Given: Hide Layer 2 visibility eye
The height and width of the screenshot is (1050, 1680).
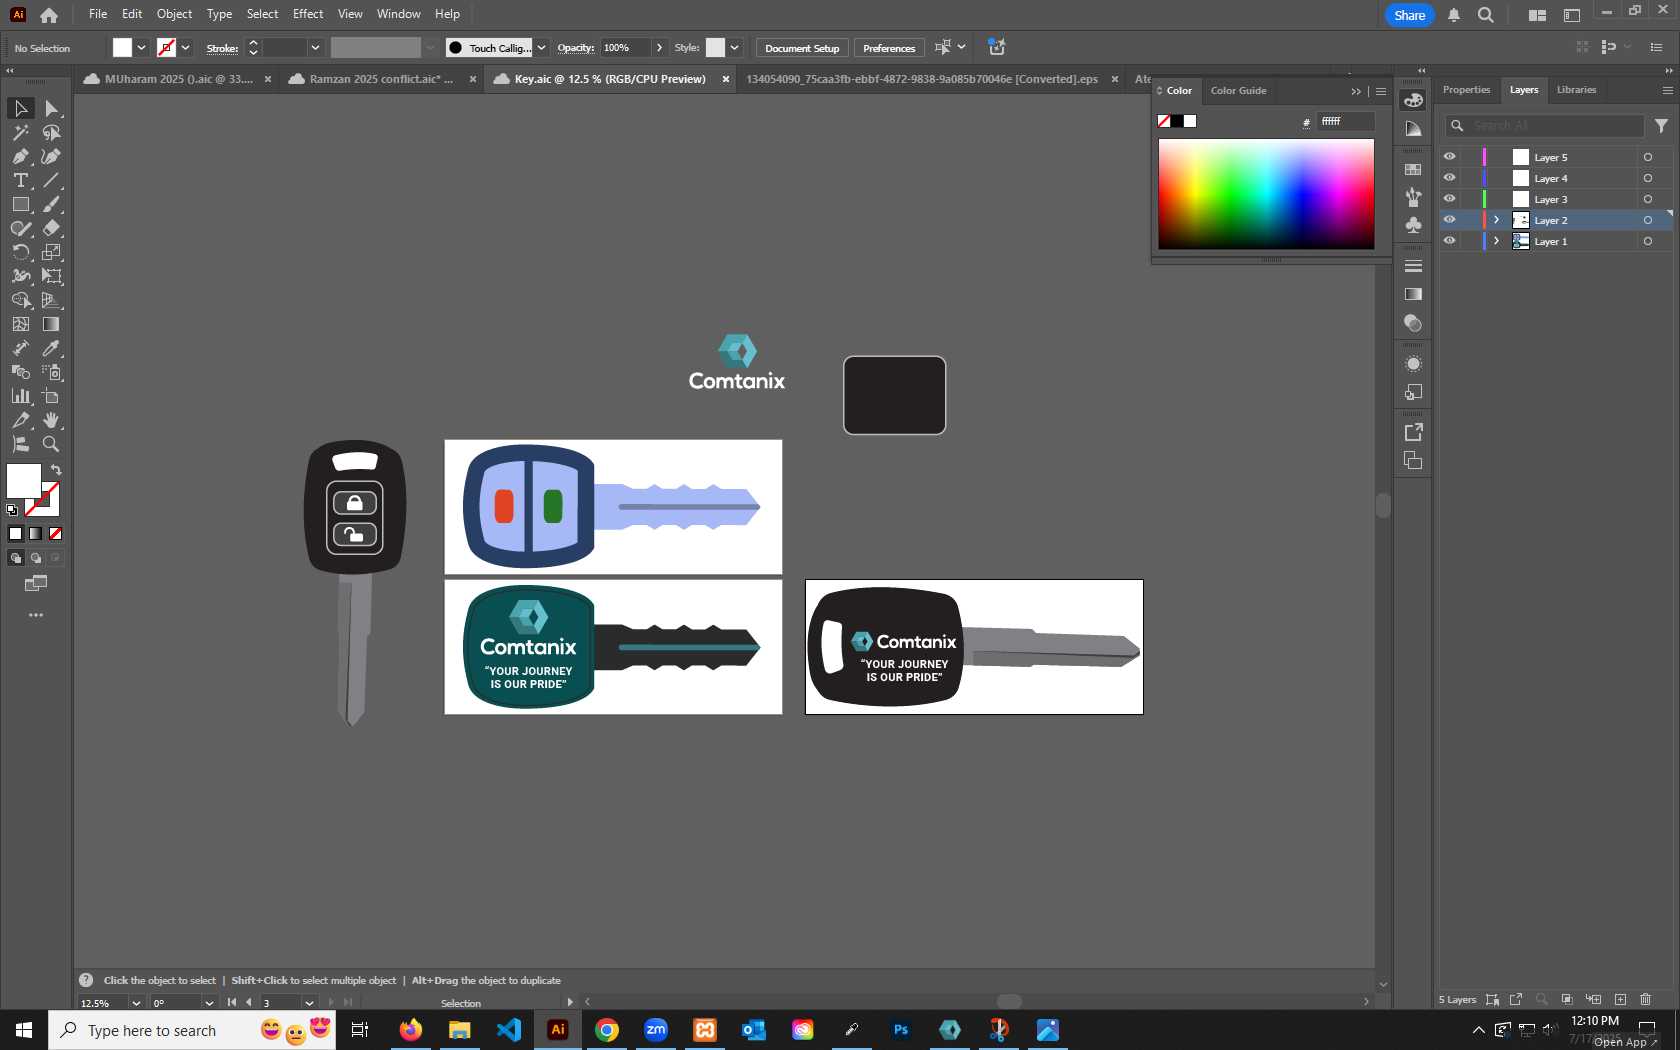Looking at the screenshot, I should tap(1449, 220).
